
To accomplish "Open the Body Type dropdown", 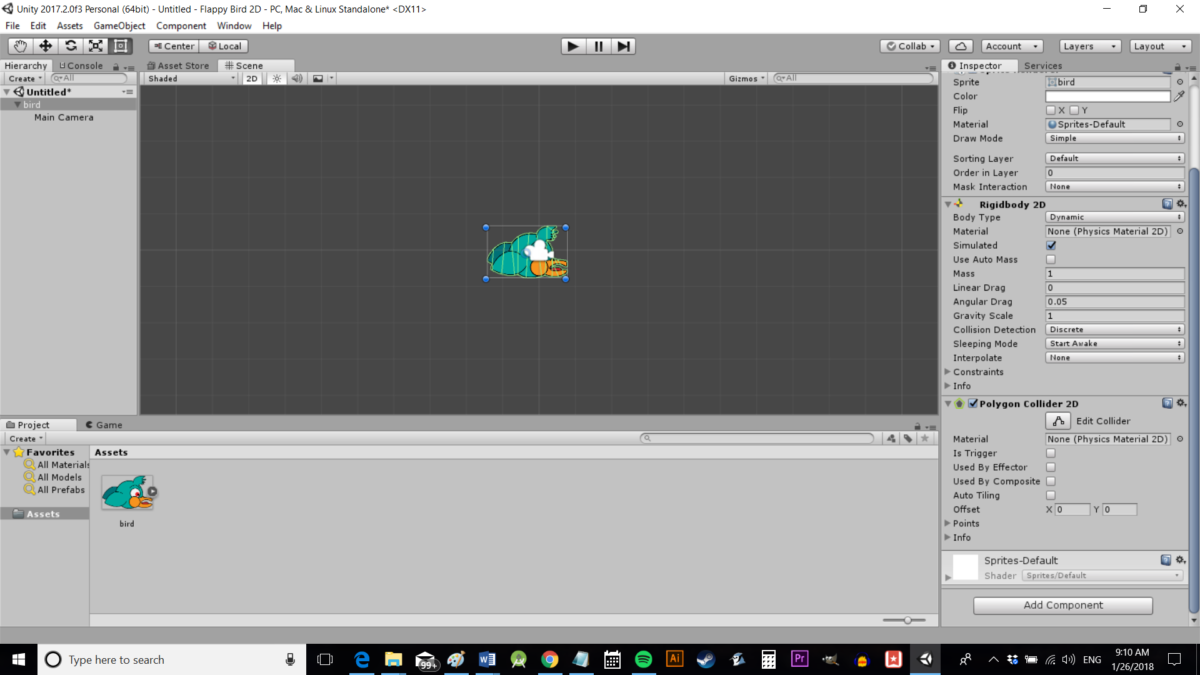I will [x=1114, y=217].
